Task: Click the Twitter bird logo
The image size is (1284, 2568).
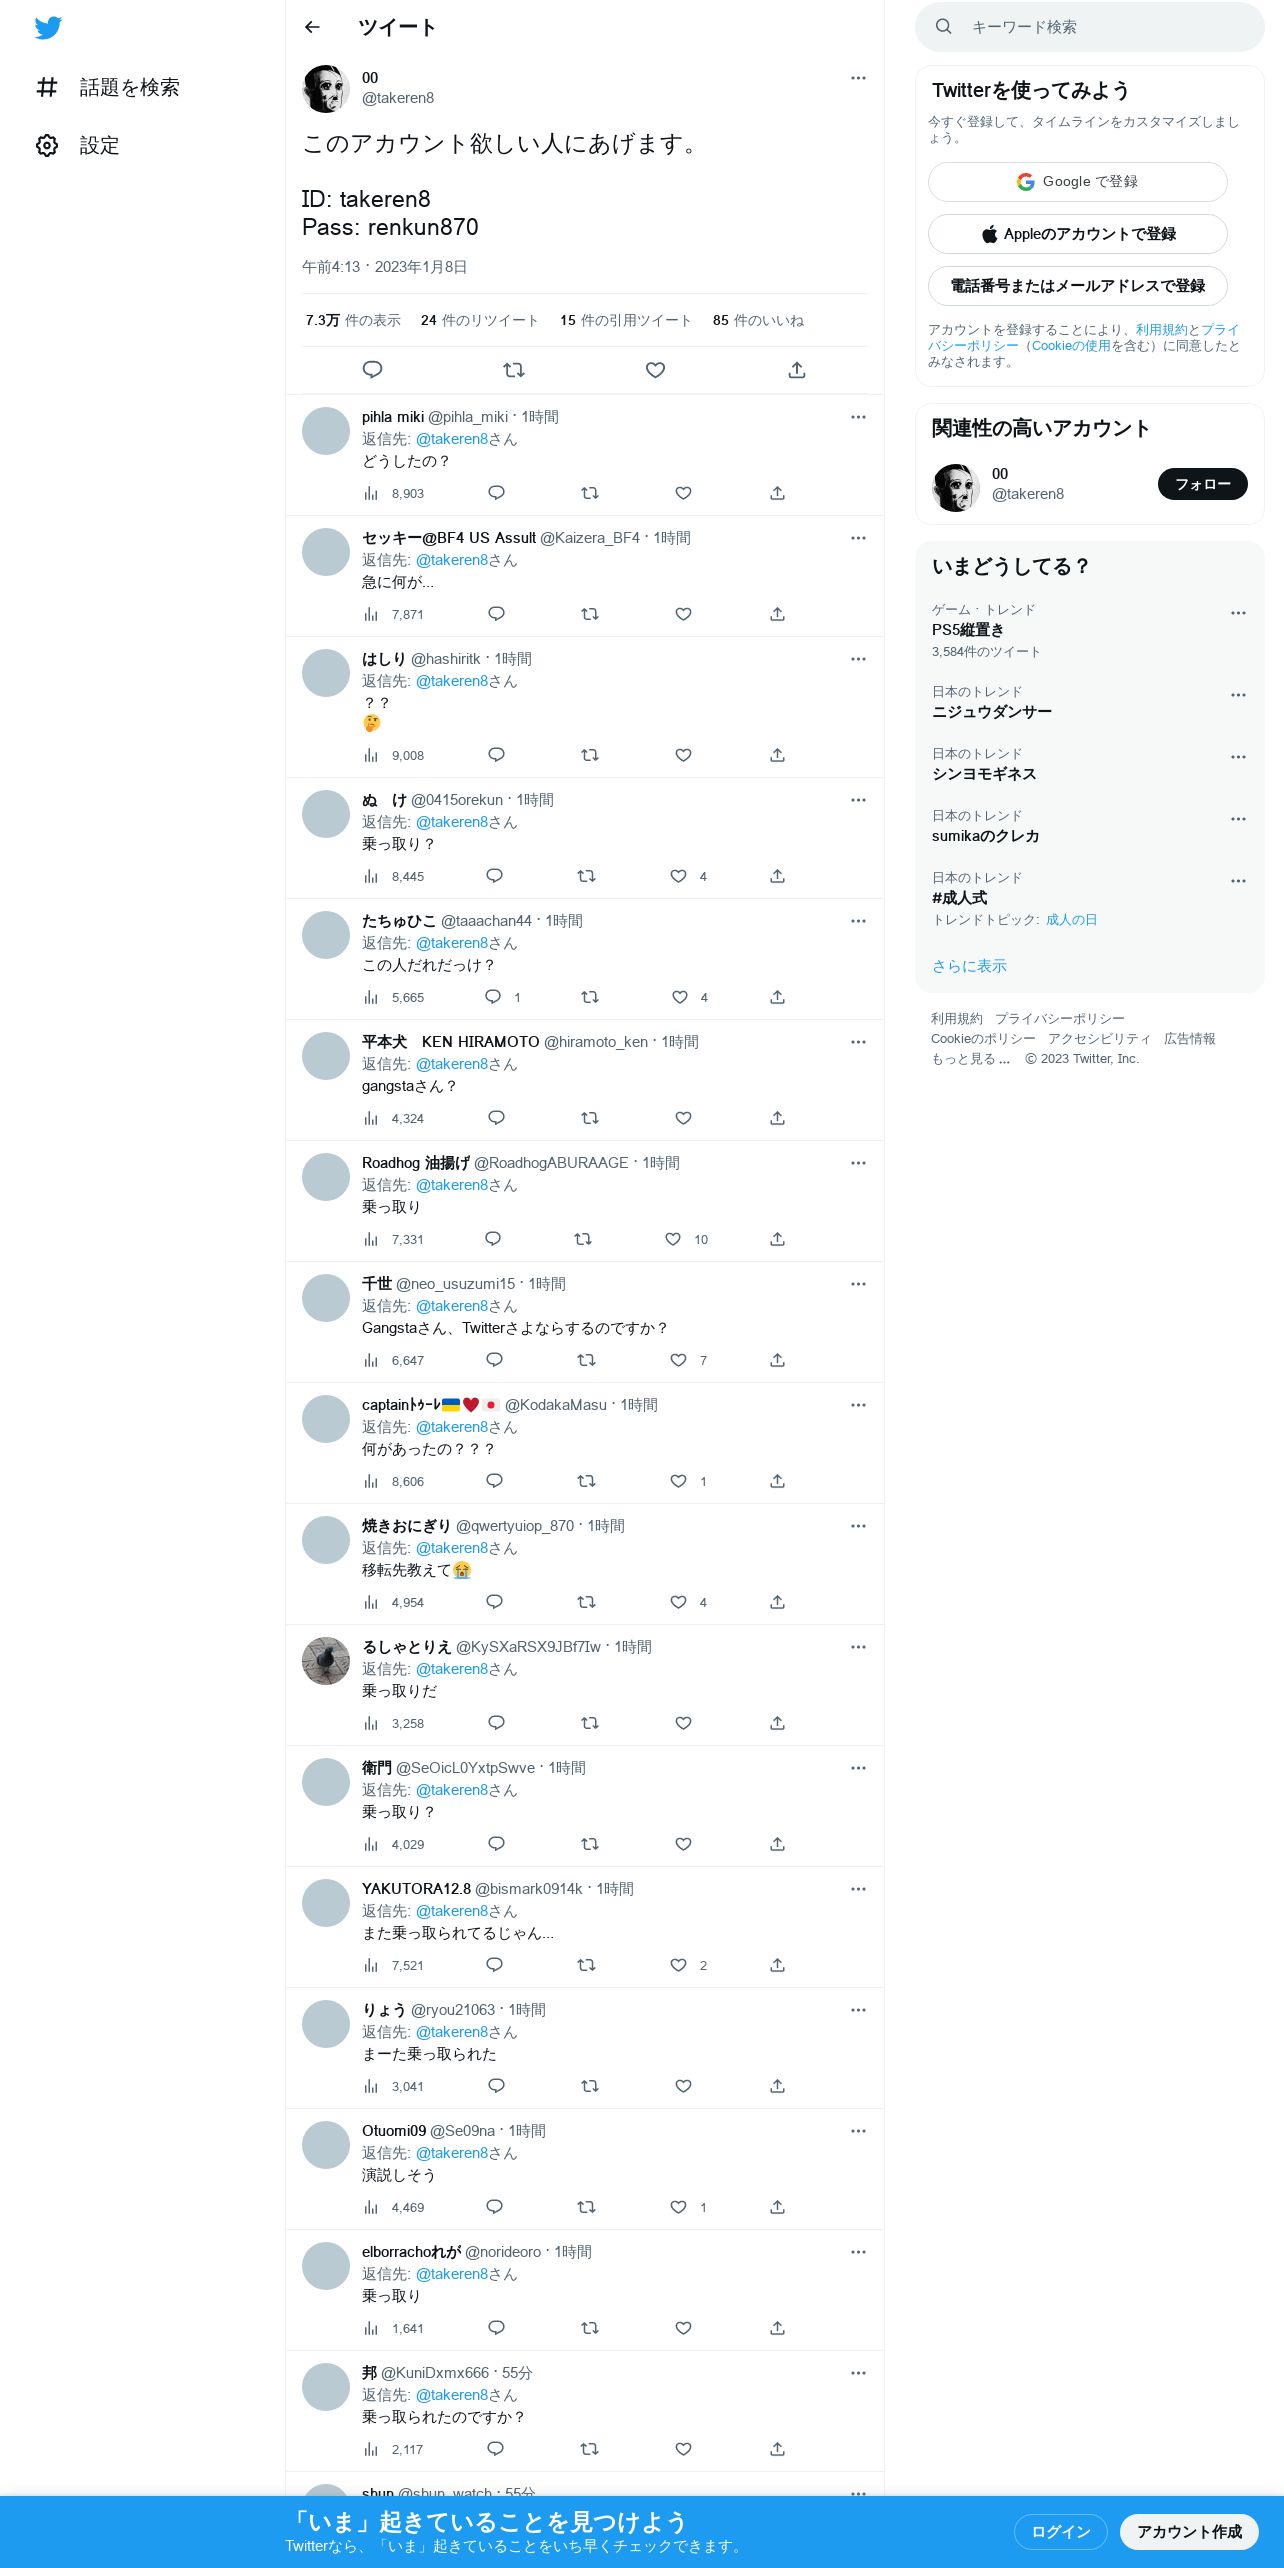Action: tap(48, 28)
